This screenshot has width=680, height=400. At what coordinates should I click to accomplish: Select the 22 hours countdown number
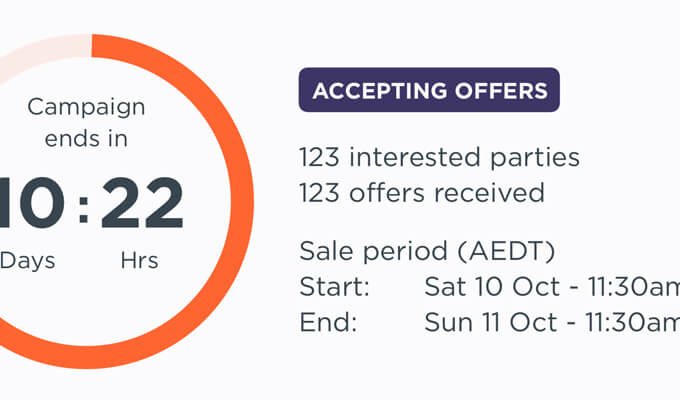(x=142, y=203)
